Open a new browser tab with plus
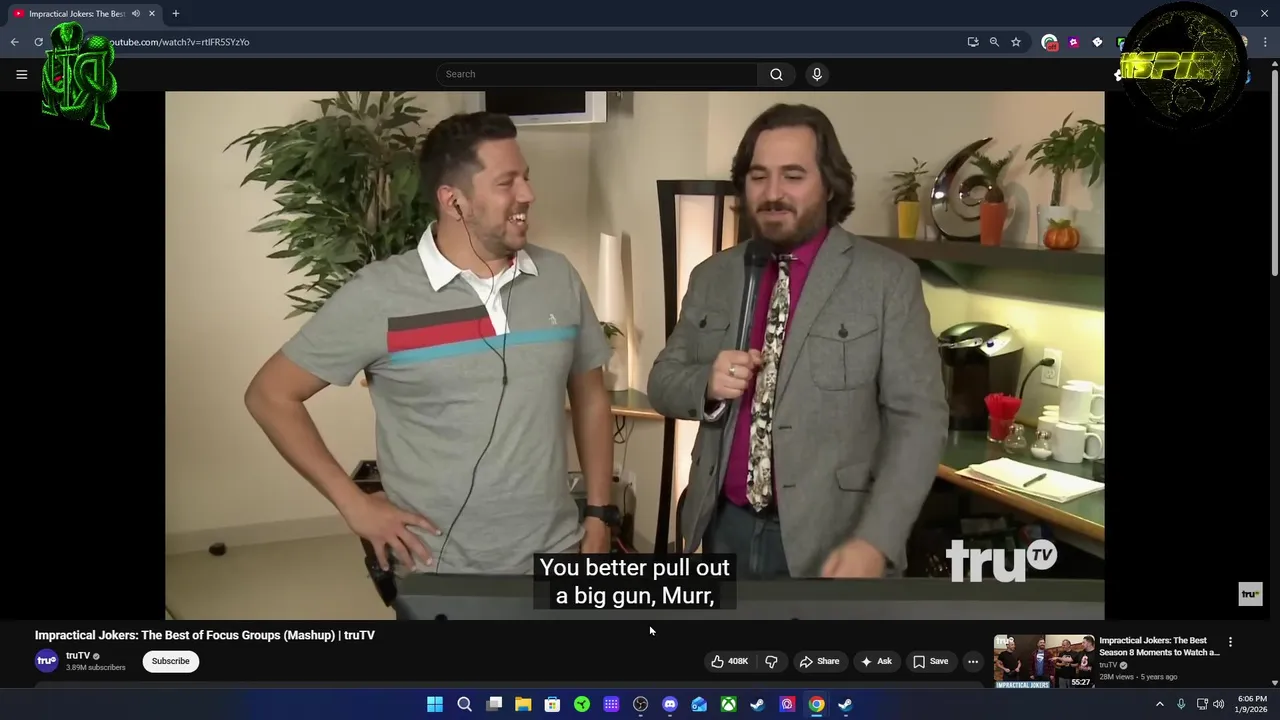Screen dimensions: 1280x720 [x=176, y=14]
